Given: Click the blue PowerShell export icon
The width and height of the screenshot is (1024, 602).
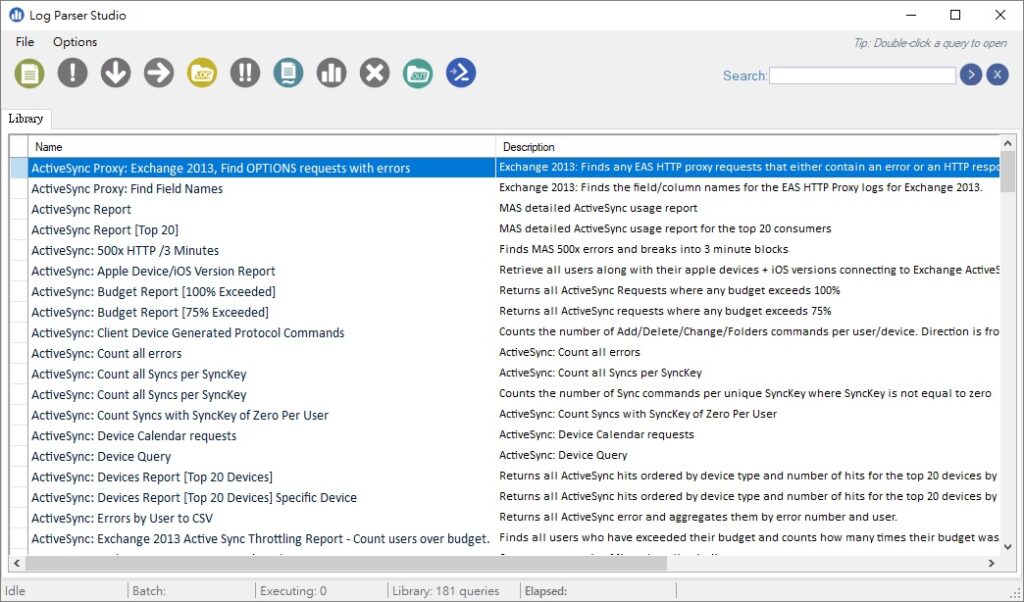Looking at the screenshot, I should 460,73.
